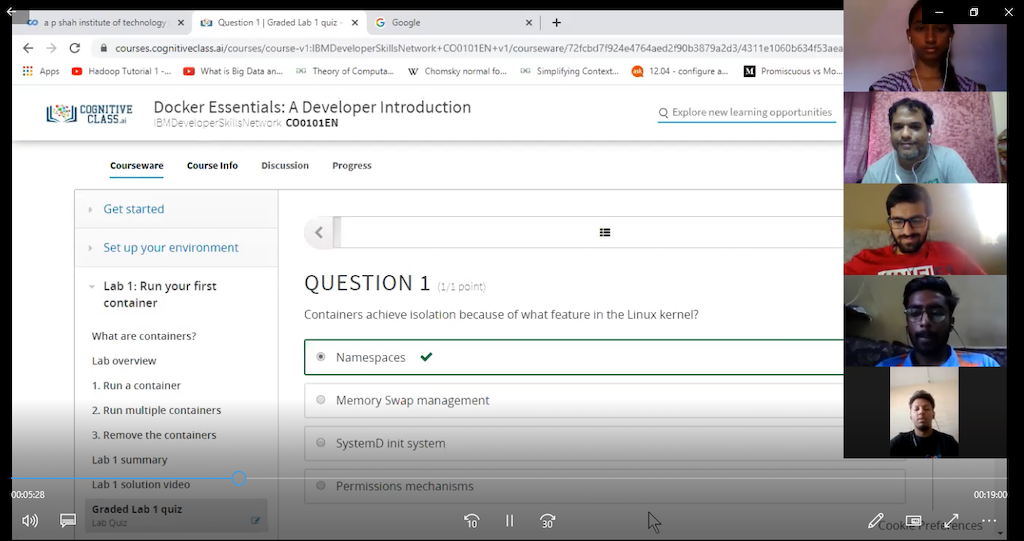Viewport: 1024px width, 541px height.
Task: Pause the video playback
Action: tap(509, 521)
